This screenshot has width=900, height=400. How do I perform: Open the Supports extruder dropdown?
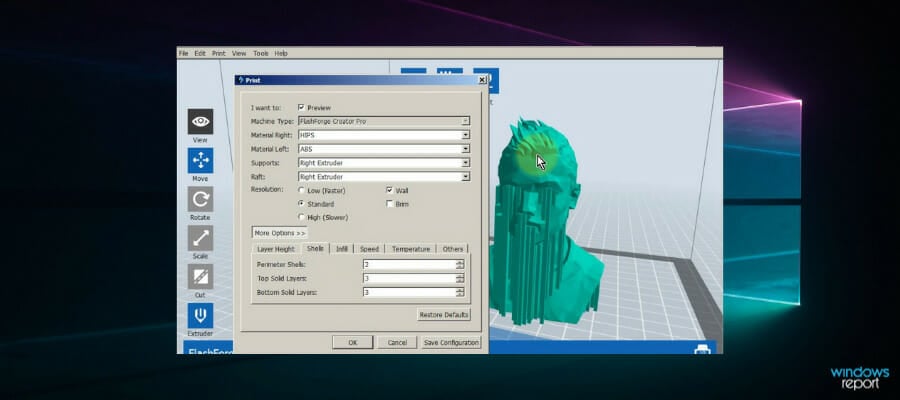click(465, 163)
